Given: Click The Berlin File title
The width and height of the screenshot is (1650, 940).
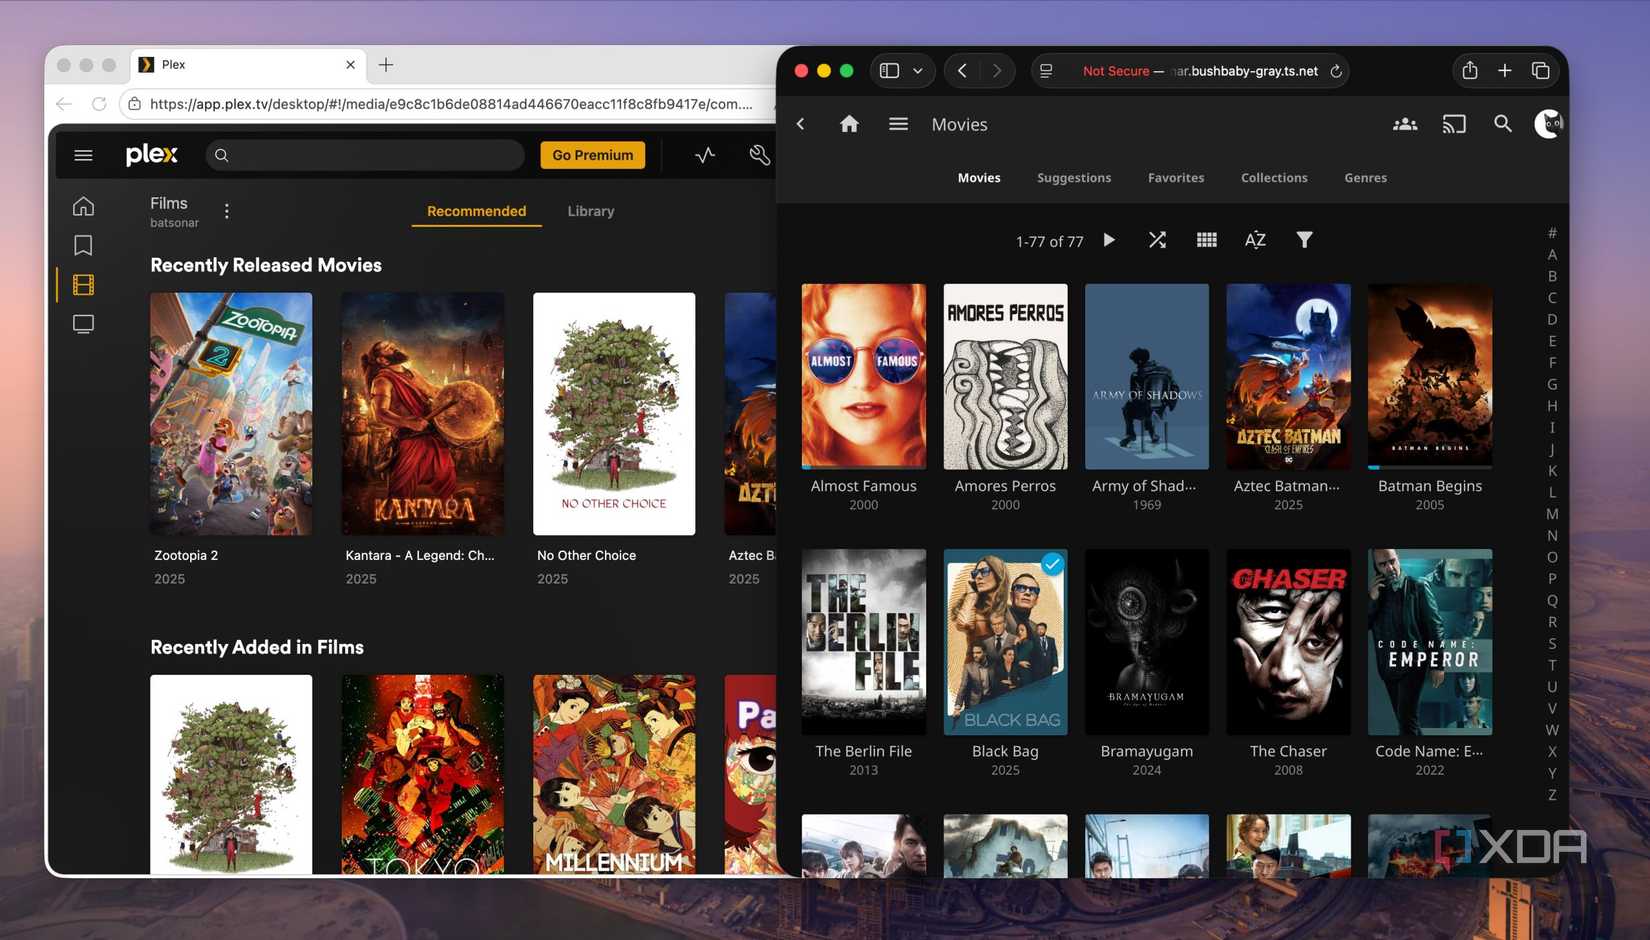Looking at the screenshot, I should [864, 751].
